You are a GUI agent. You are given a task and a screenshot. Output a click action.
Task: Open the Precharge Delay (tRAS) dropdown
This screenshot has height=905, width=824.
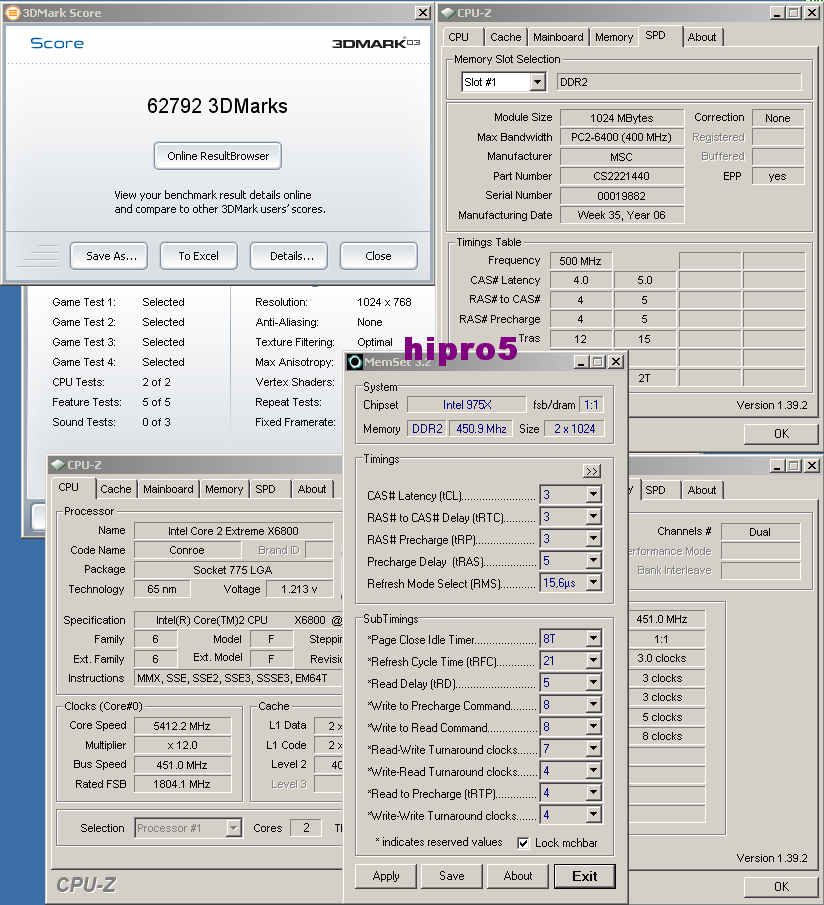point(593,560)
